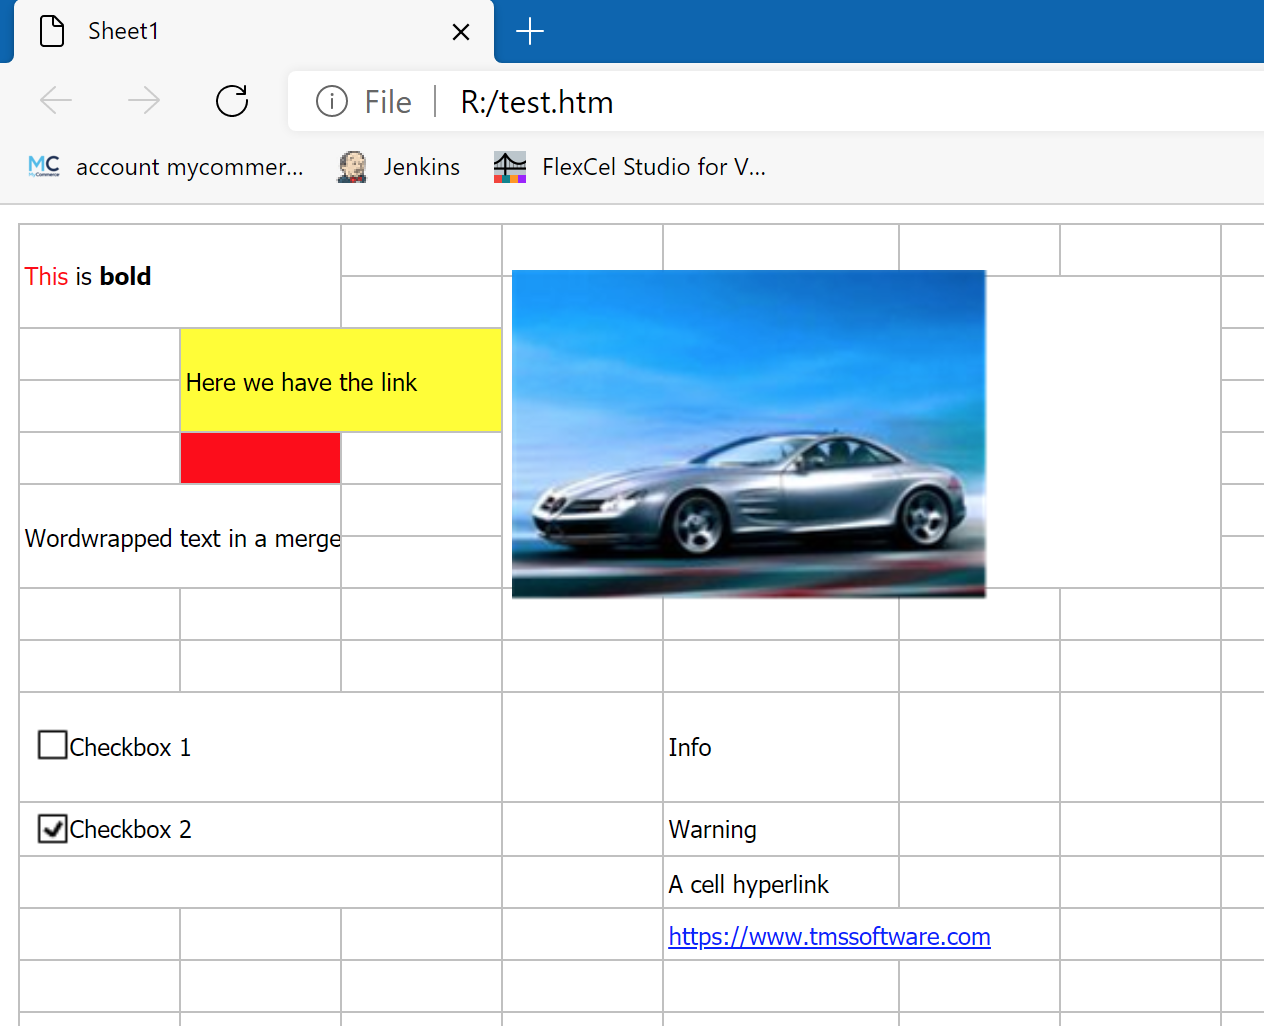1264x1026 pixels.
Task: Open the FlexCel Studio bookmark
Action: coord(630,167)
